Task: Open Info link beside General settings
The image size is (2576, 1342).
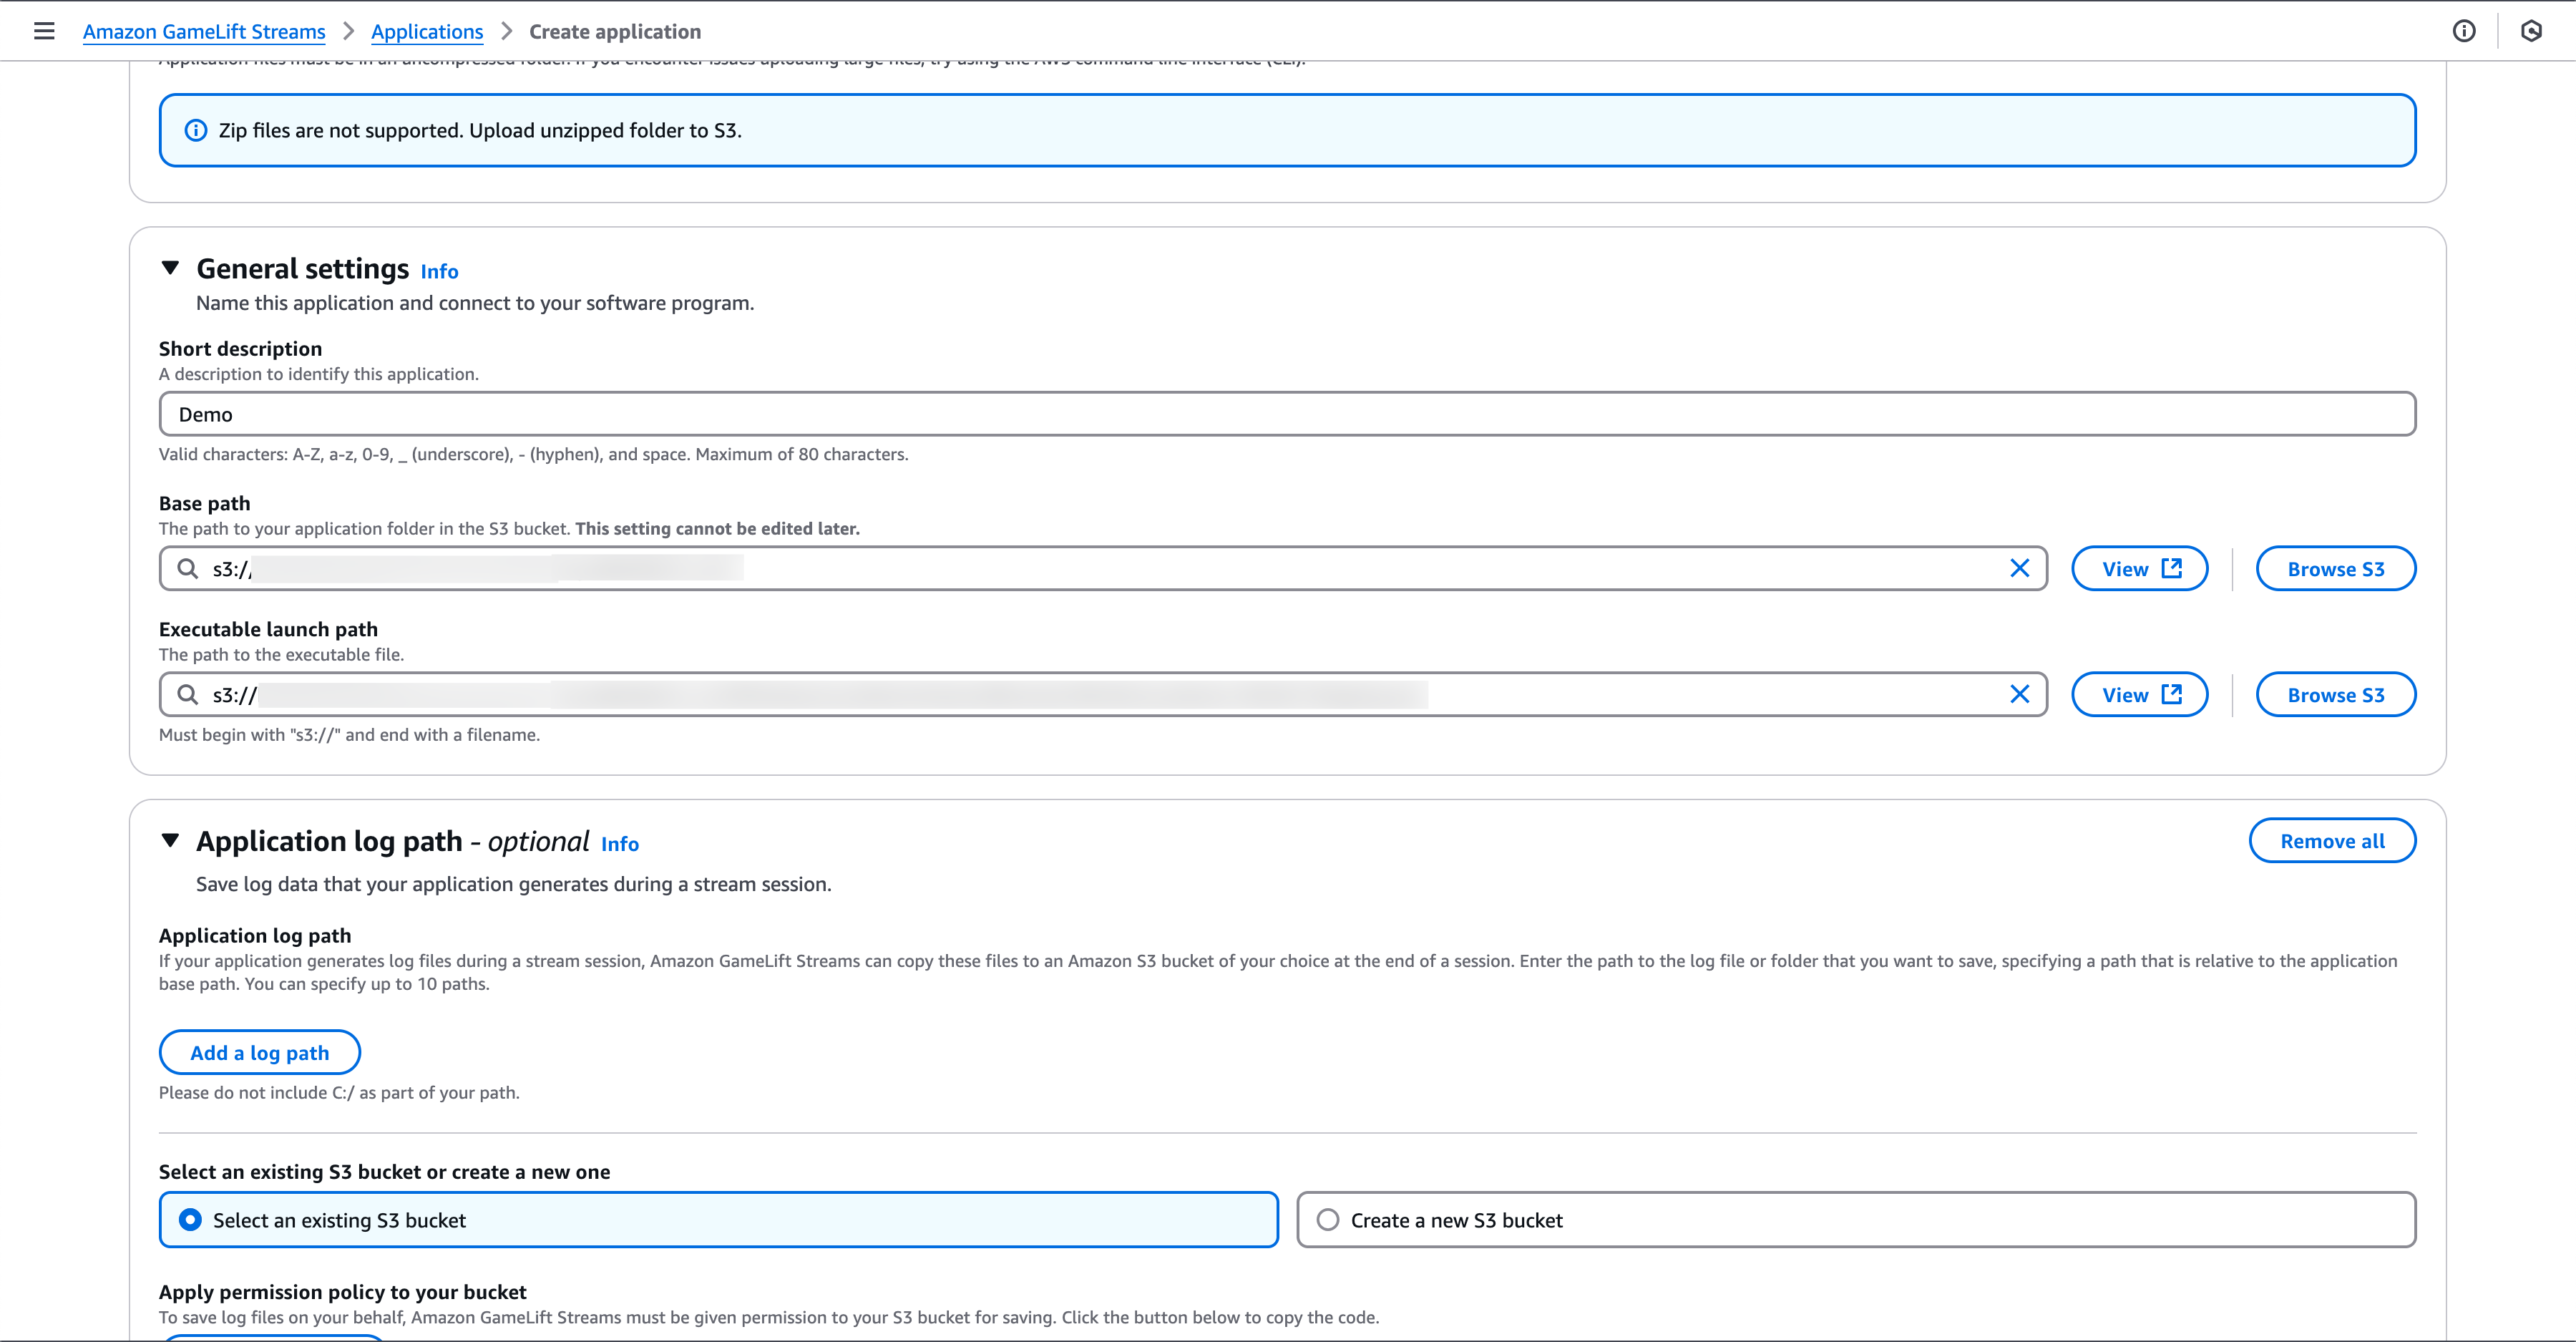Action: 439,272
